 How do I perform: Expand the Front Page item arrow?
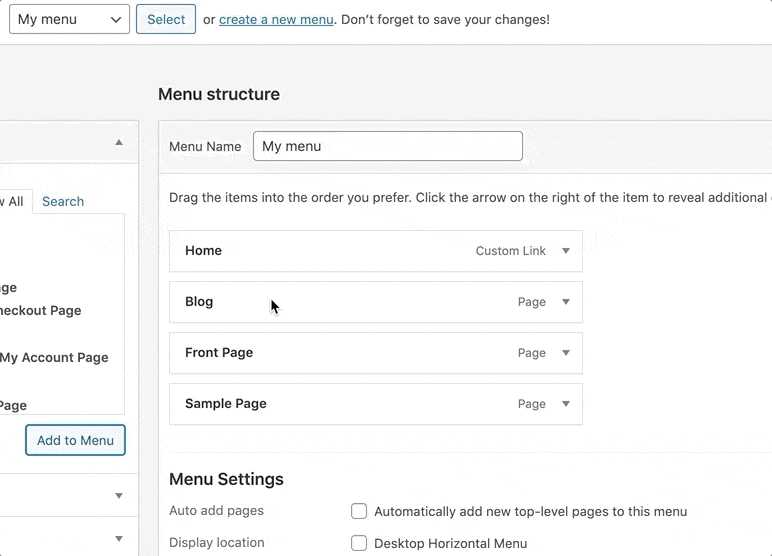566,353
